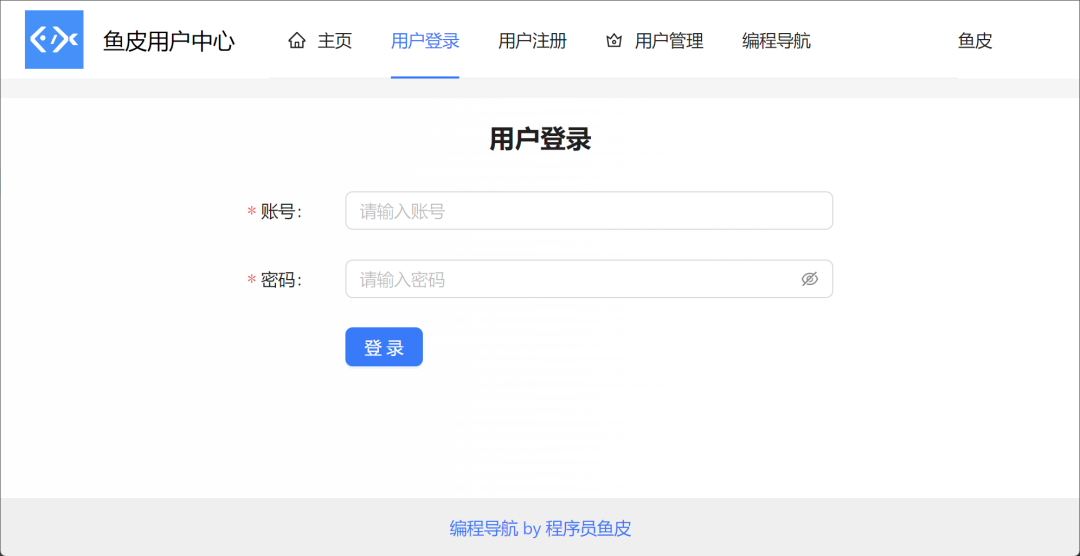Toggle password visibility eye icon
The image size is (1080, 556).
click(x=809, y=279)
